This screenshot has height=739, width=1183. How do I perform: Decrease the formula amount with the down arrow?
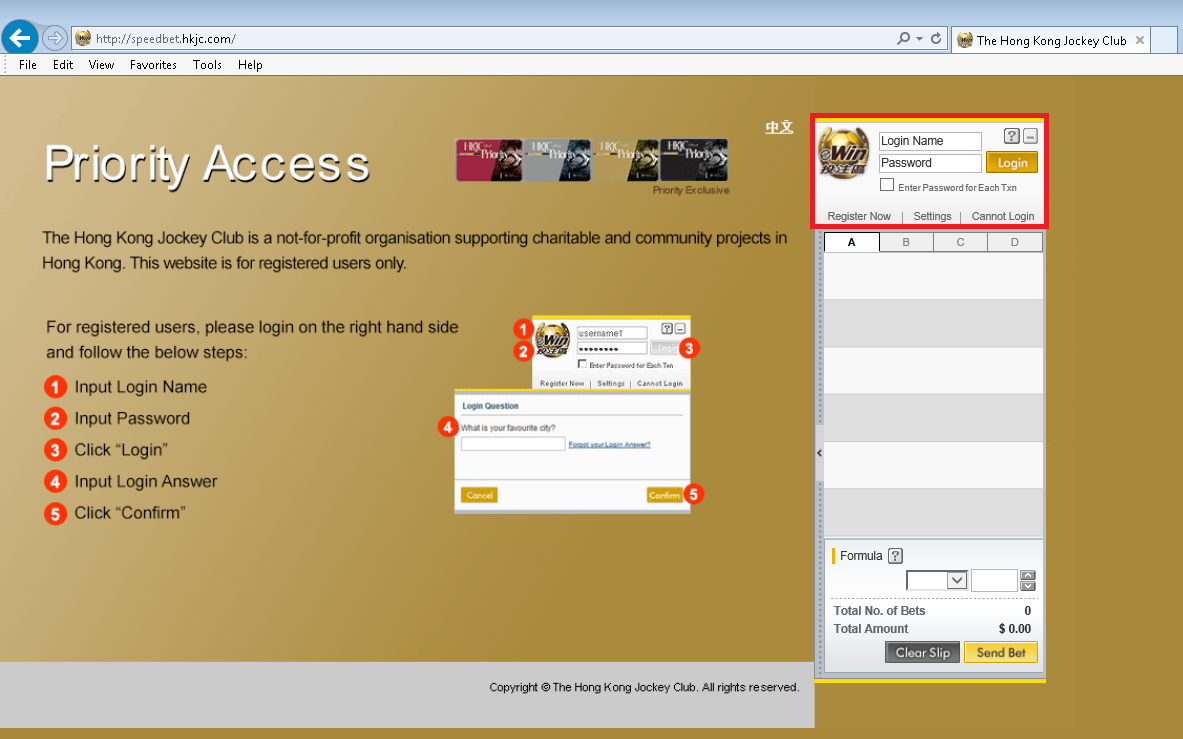tap(1028, 586)
